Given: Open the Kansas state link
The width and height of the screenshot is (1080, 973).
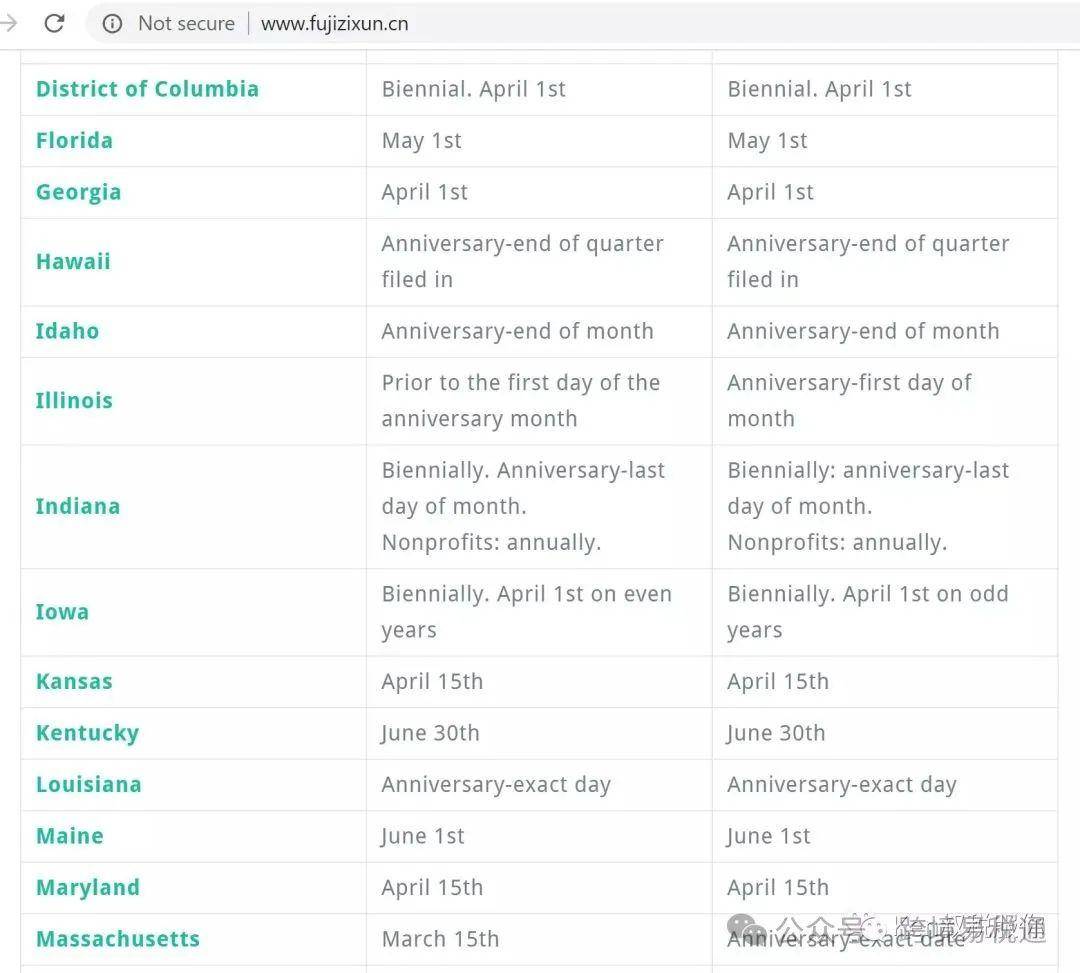Looking at the screenshot, I should 74,682.
